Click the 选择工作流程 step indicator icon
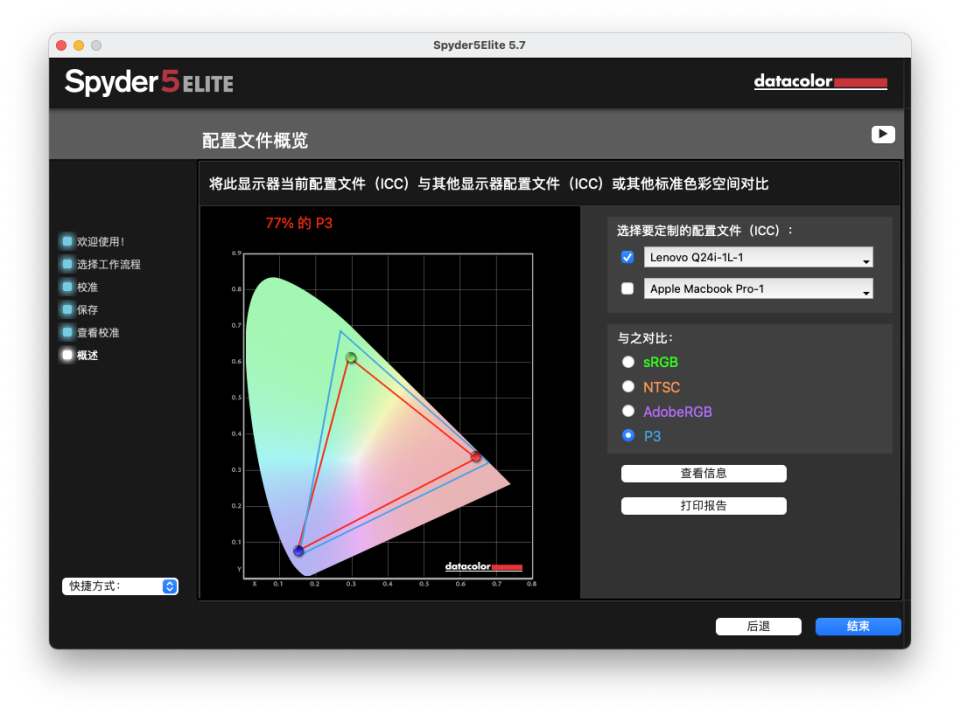 67,264
